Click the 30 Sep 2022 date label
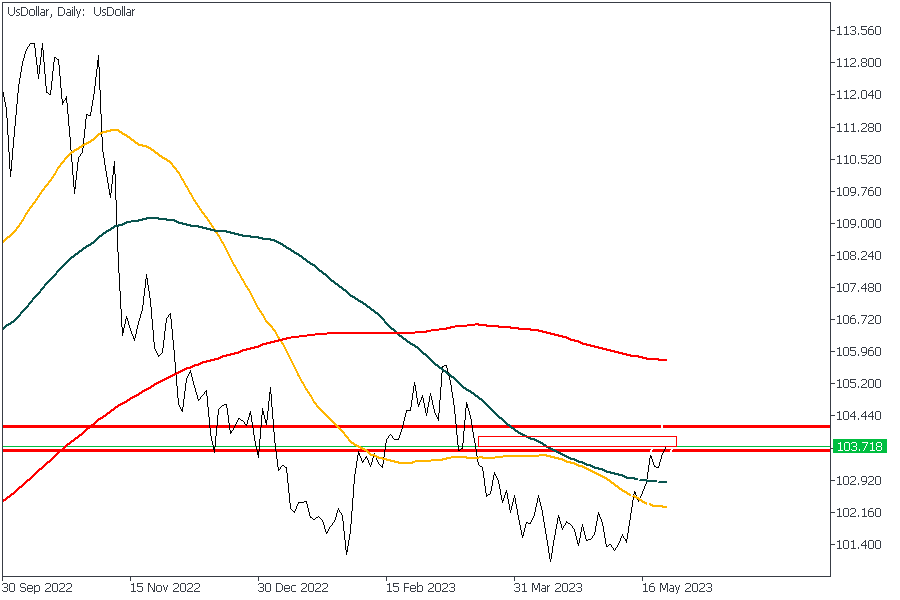The image size is (900, 600). (36, 587)
